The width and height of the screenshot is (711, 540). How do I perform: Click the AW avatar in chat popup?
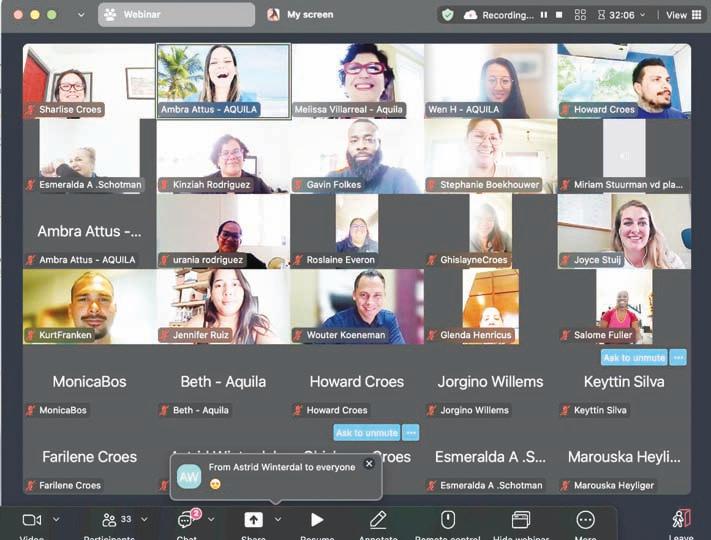tap(189, 477)
